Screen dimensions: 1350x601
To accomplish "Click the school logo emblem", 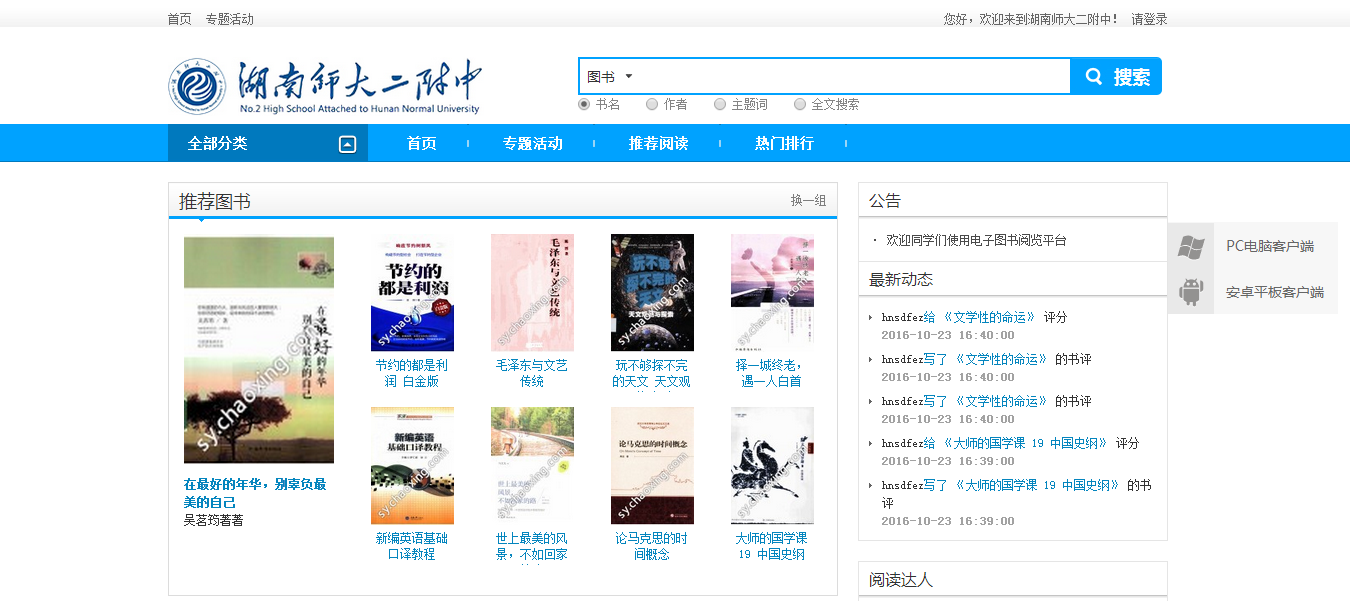I will [197, 87].
